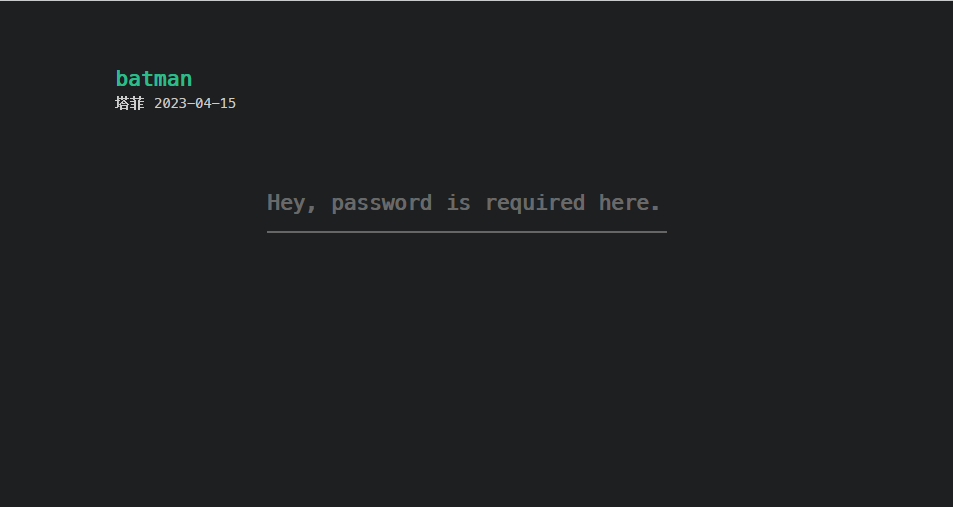Click the word 'password' in the placeholder
Screen dimensions: 953x507
click(x=382, y=204)
